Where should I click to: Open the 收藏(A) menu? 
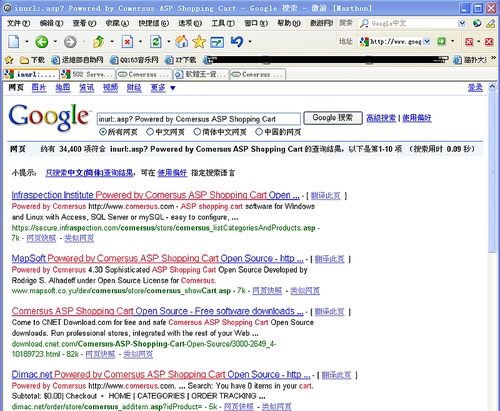coord(117,23)
